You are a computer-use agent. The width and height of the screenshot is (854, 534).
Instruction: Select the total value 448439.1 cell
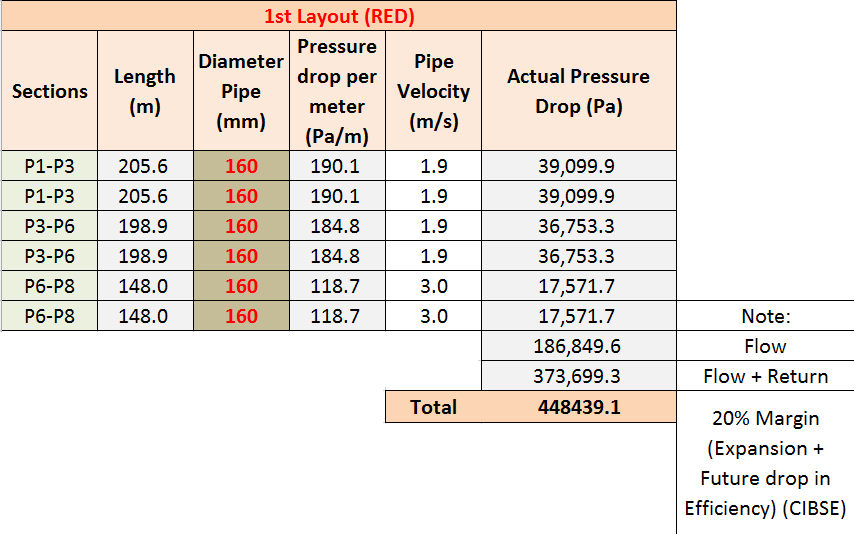(578, 407)
